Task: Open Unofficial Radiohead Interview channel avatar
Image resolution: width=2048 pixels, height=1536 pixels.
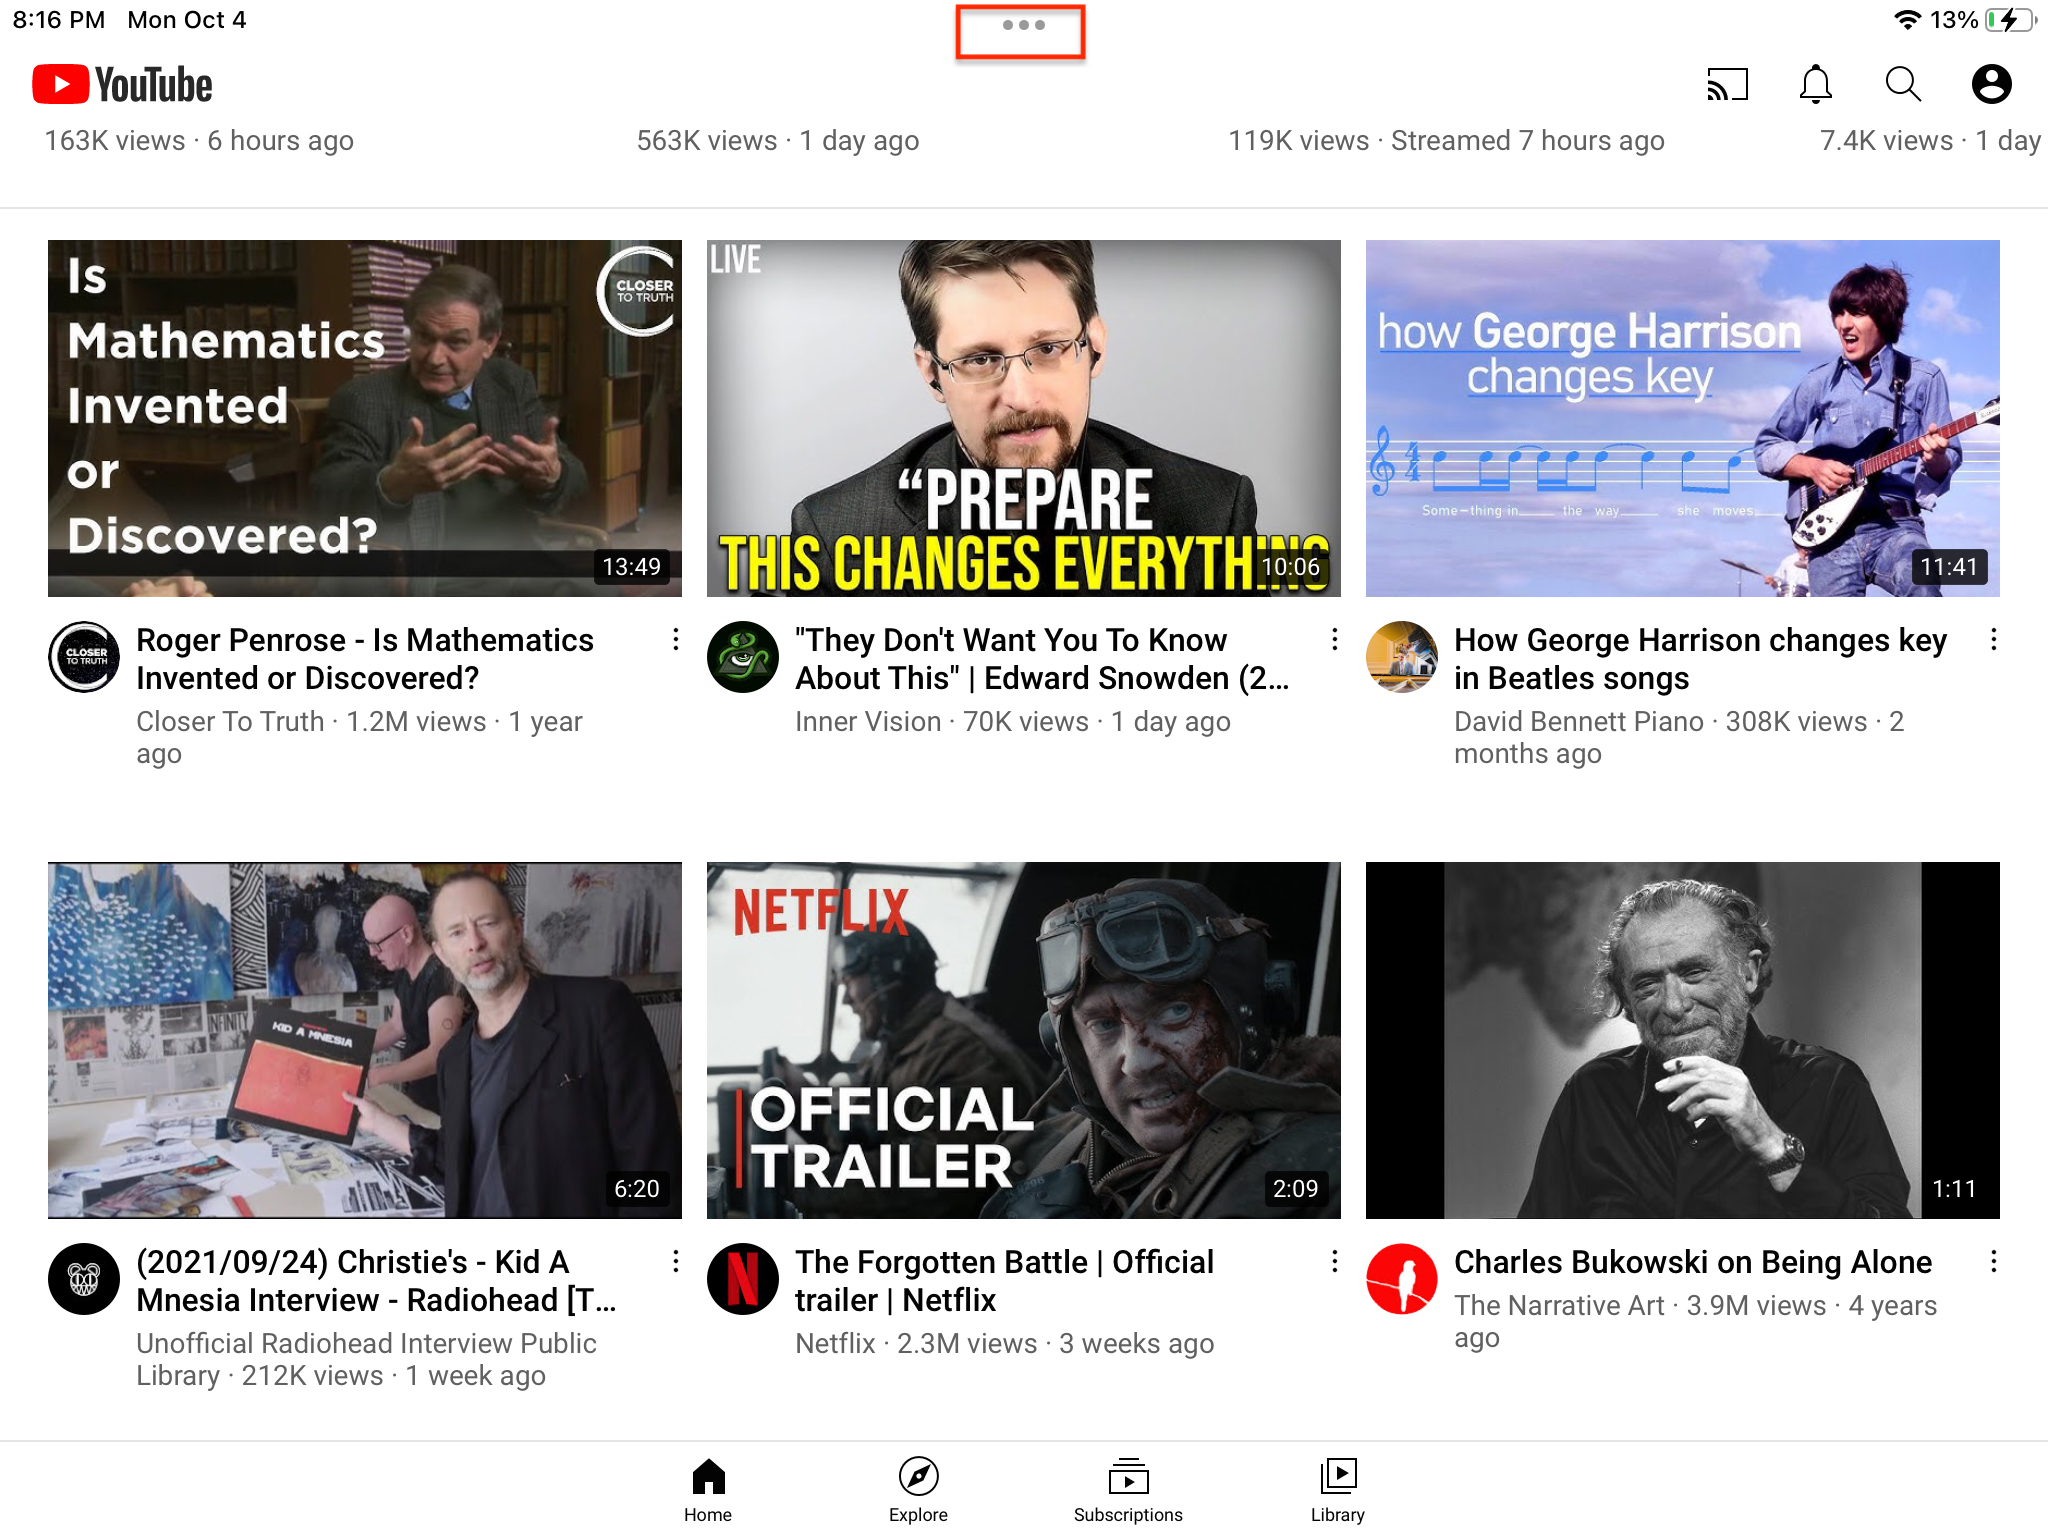Action: (x=85, y=1279)
